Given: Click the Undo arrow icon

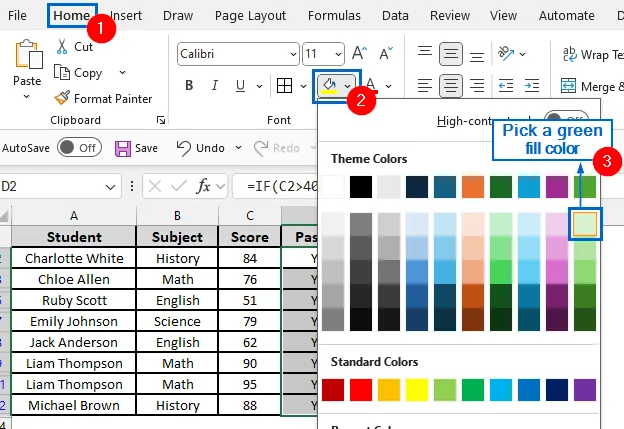Looking at the screenshot, I should (184, 148).
